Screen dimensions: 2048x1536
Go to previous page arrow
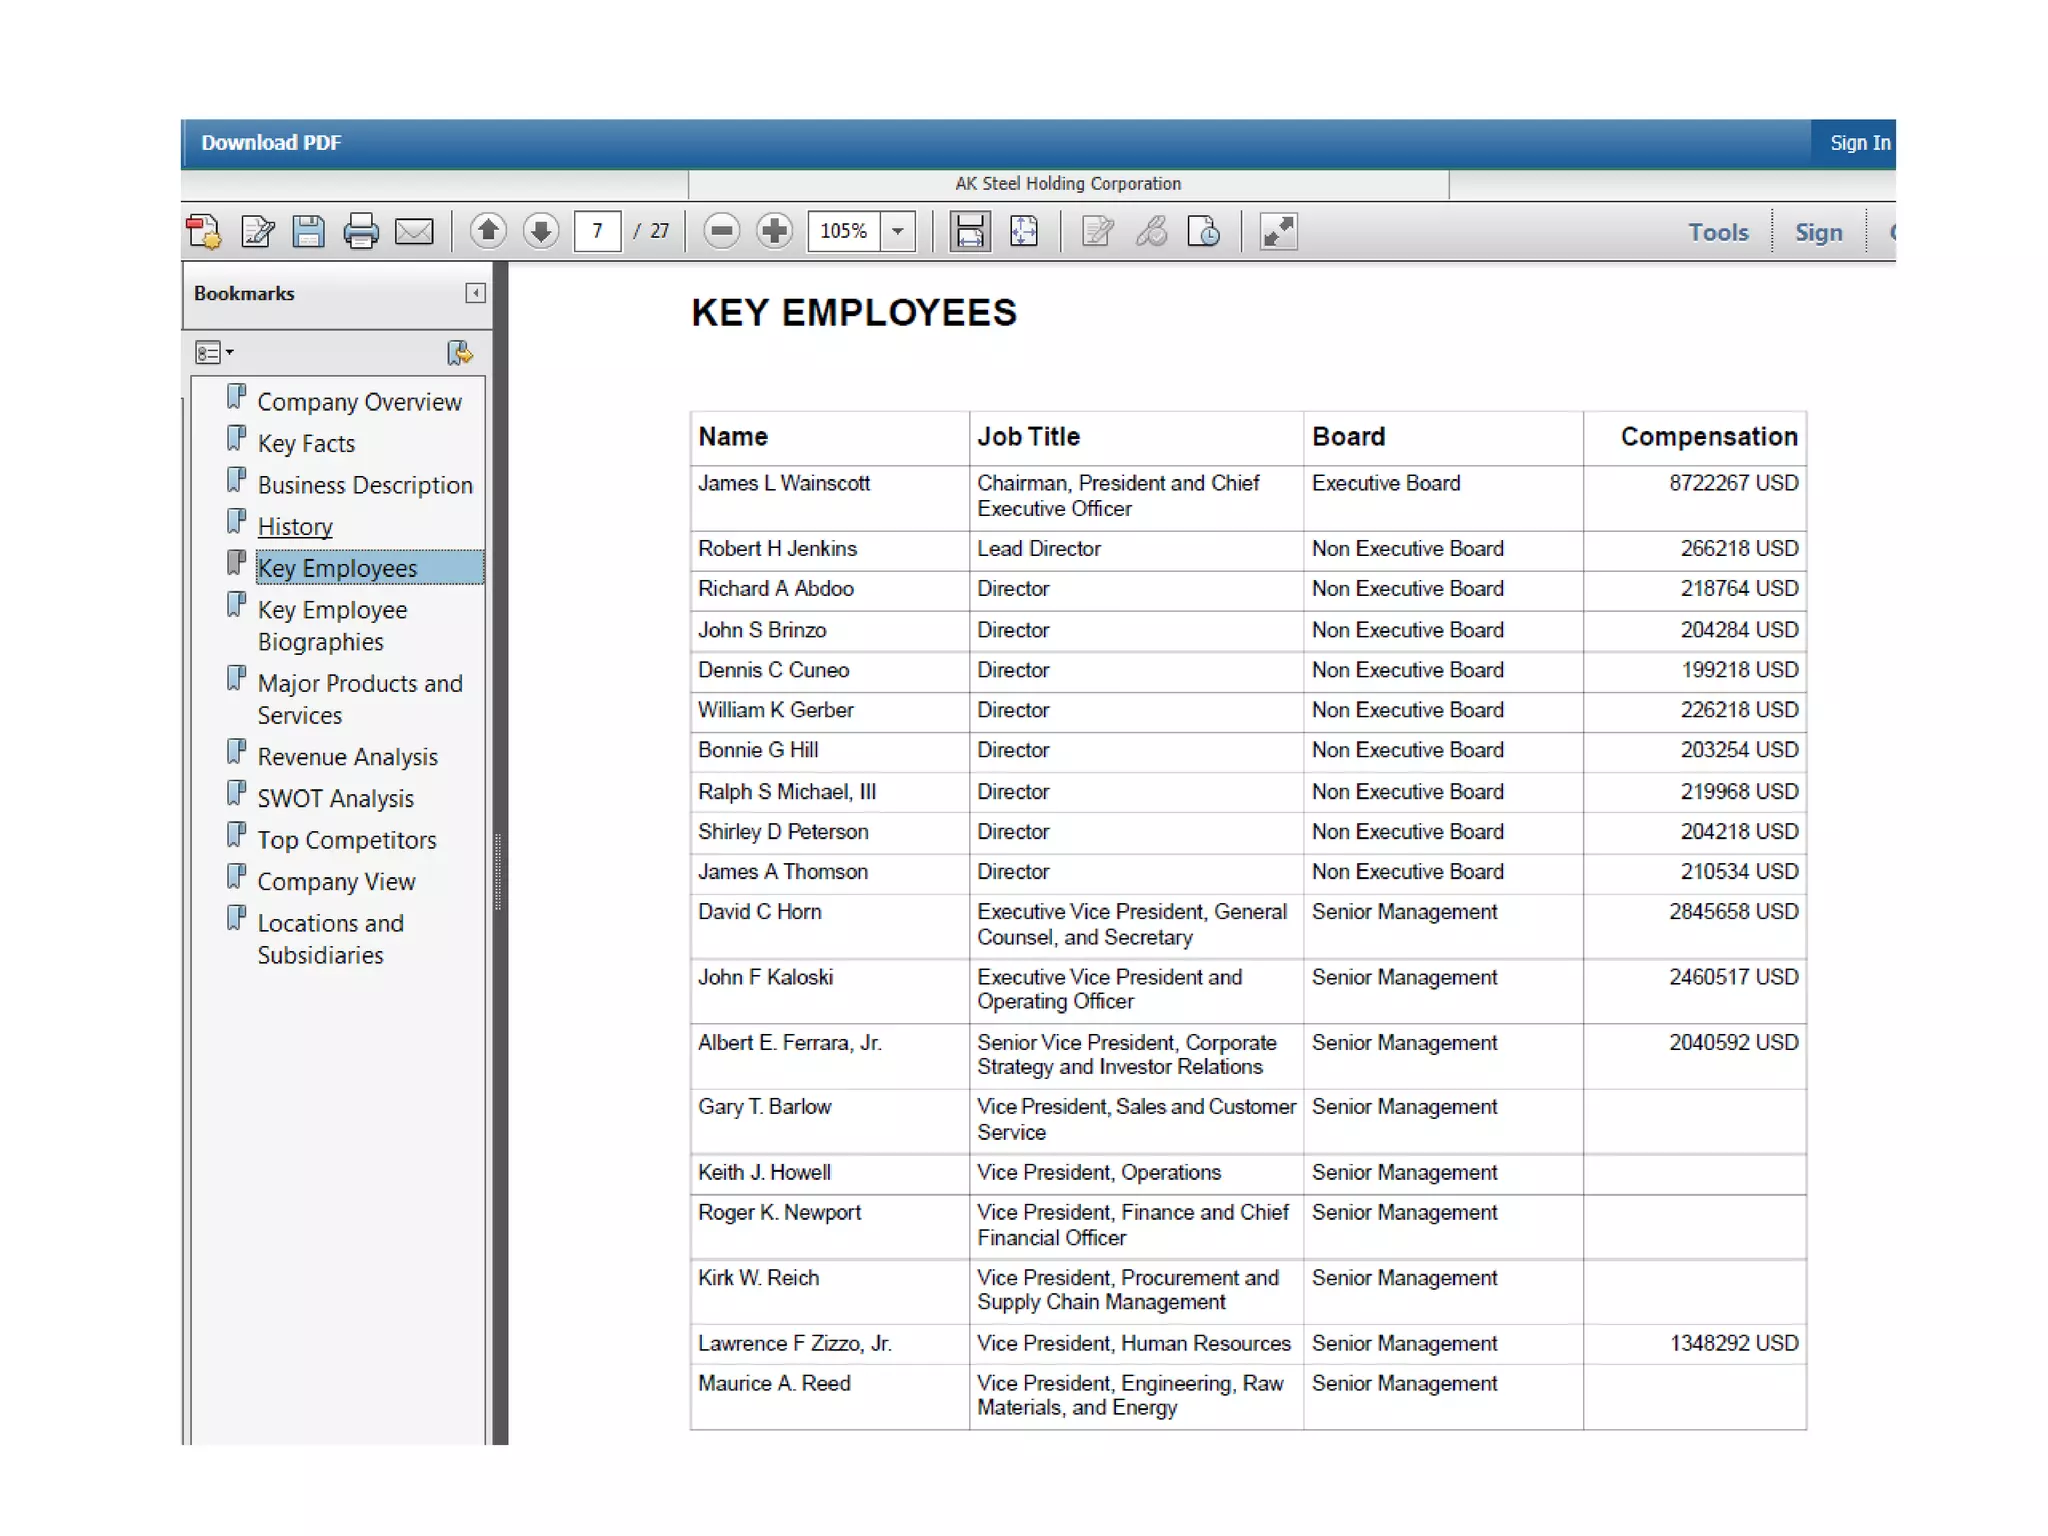tap(488, 232)
